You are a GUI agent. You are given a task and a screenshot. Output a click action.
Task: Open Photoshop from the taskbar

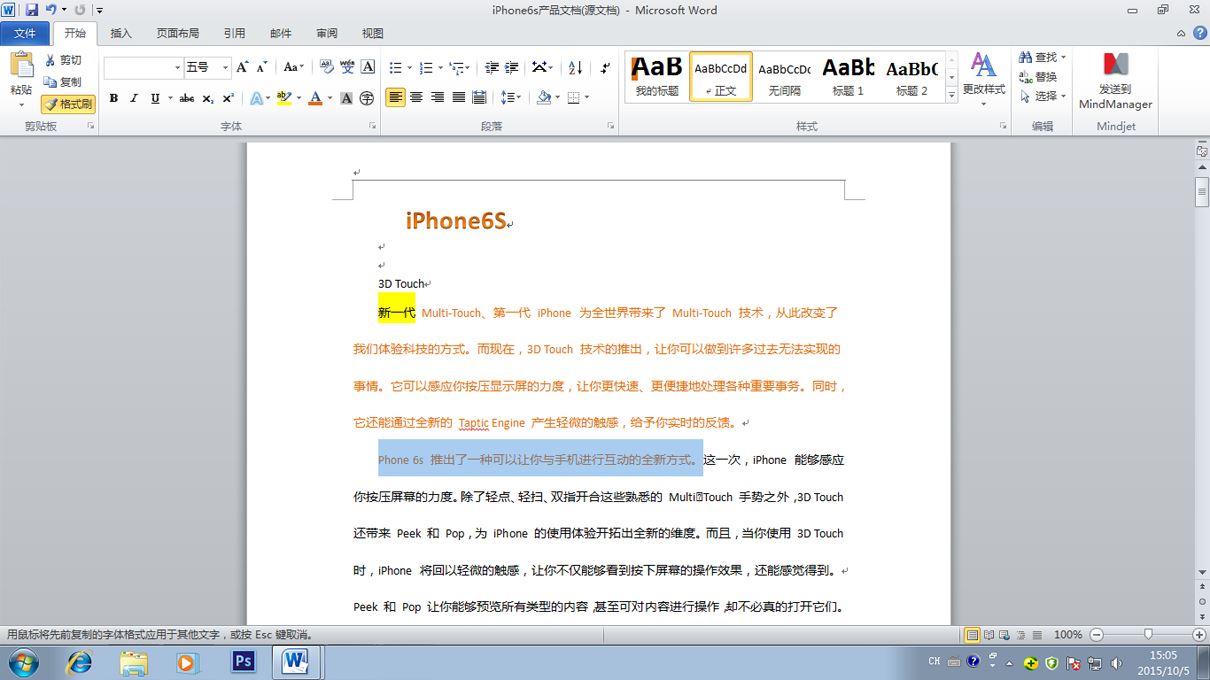pos(243,662)
